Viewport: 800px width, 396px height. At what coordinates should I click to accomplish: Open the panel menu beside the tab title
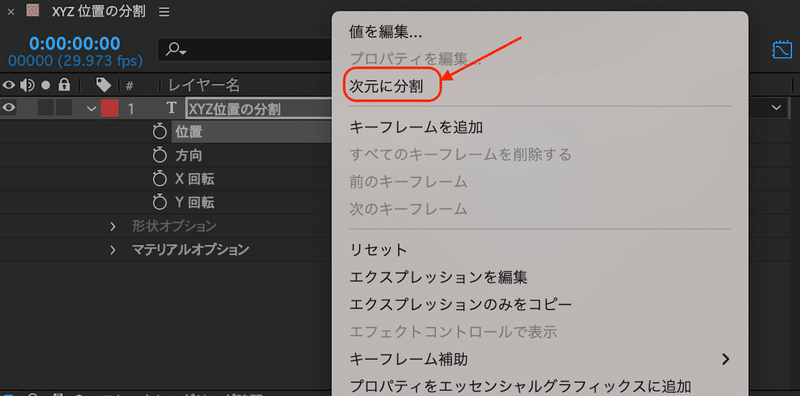(164, 12)
